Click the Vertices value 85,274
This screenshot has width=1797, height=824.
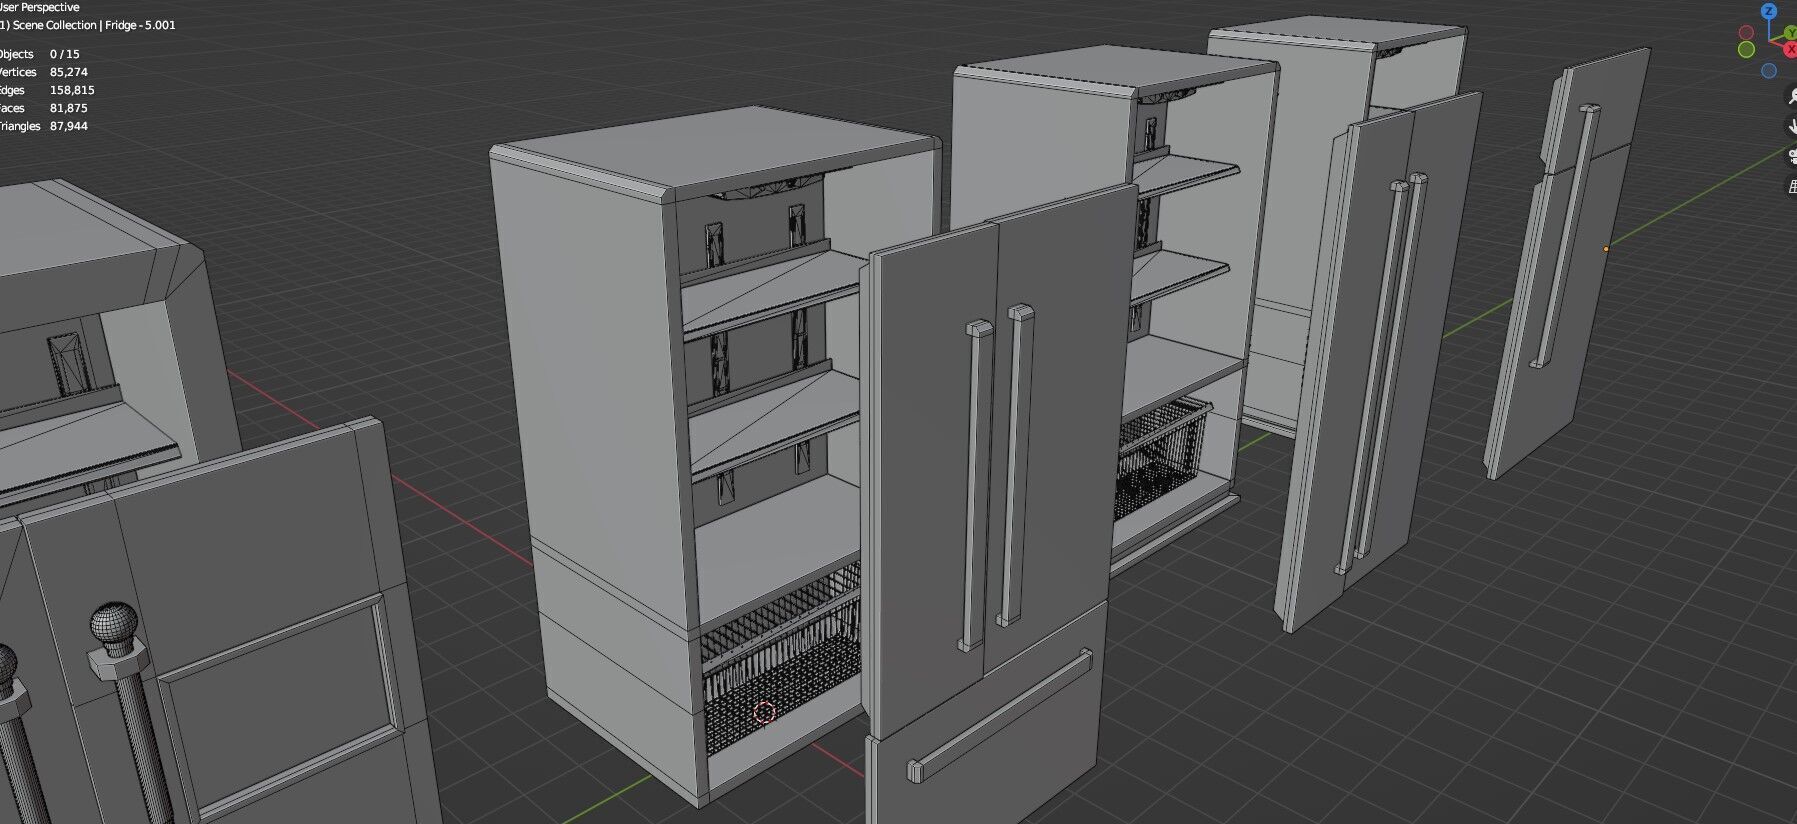[x=69, y=72]
